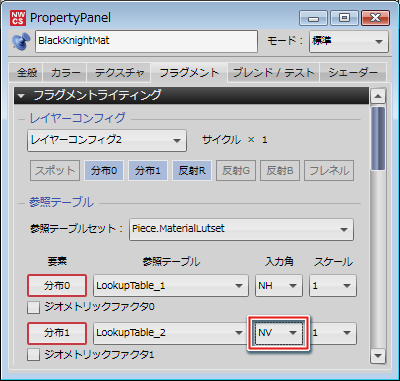400x381 pixels.
Task: Toggle the スポット layer button
Action: coord(55,171)
